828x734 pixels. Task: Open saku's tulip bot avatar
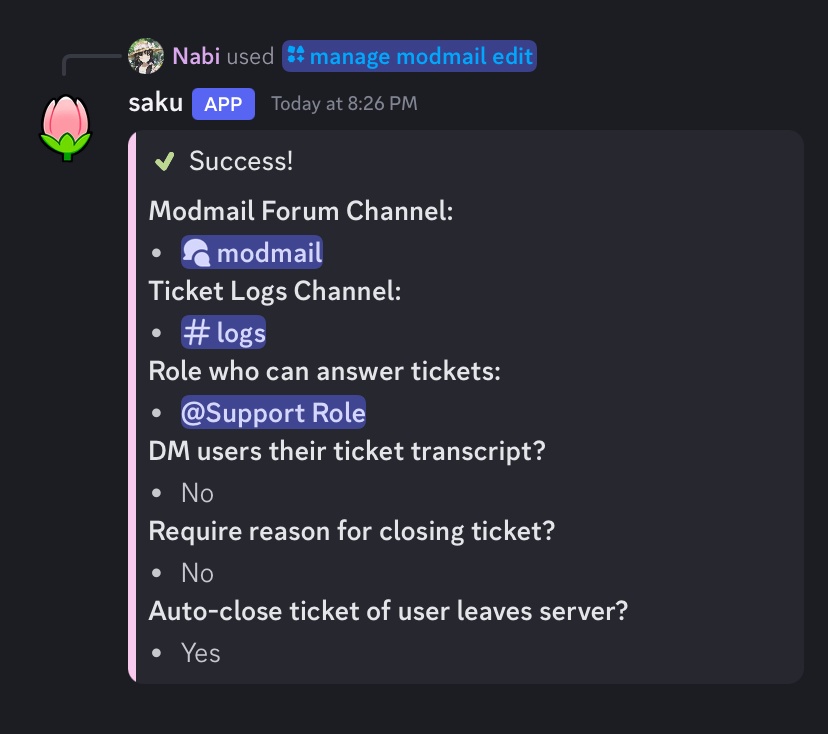66,128
